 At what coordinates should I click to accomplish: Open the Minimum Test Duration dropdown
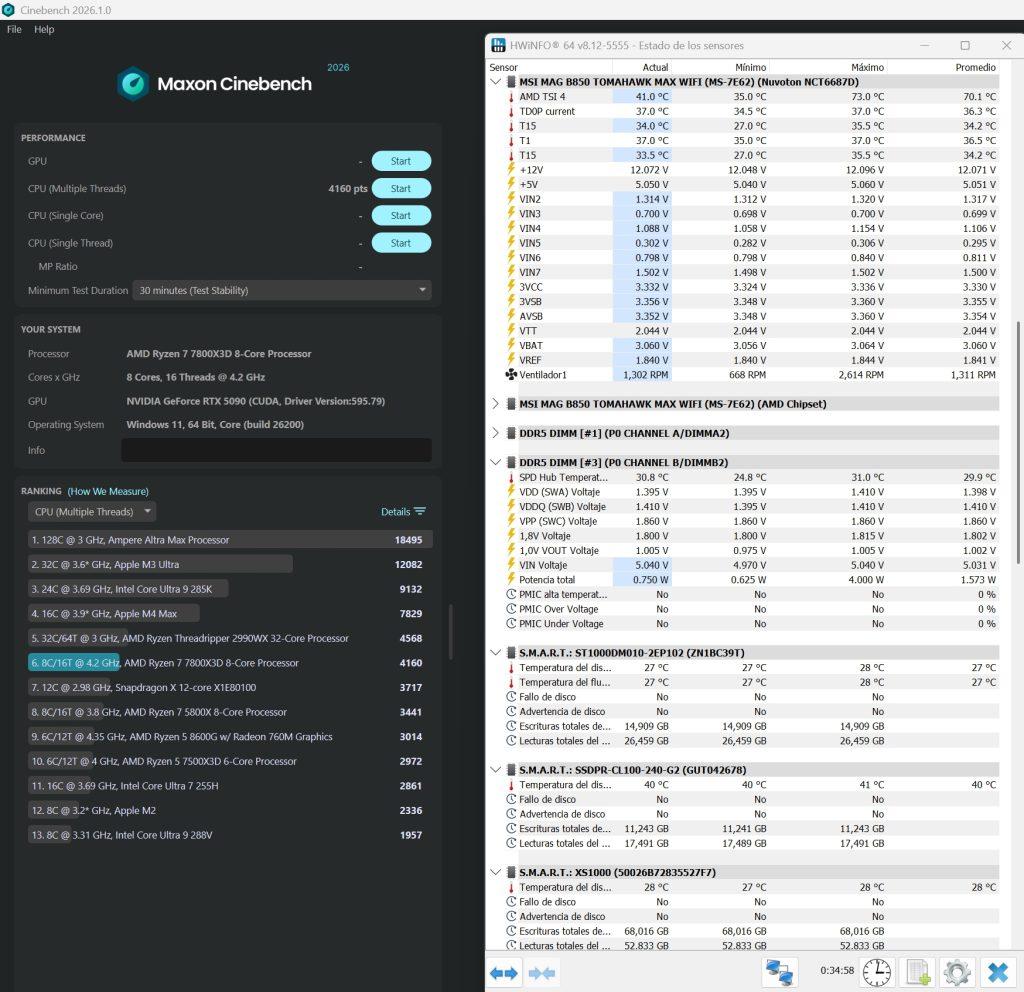(282, 290)
